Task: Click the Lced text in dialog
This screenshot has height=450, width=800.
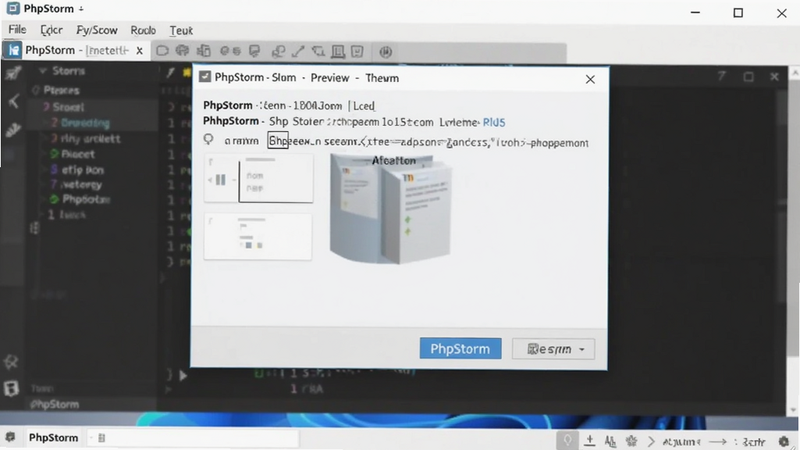Action: (x=364, y=106)
